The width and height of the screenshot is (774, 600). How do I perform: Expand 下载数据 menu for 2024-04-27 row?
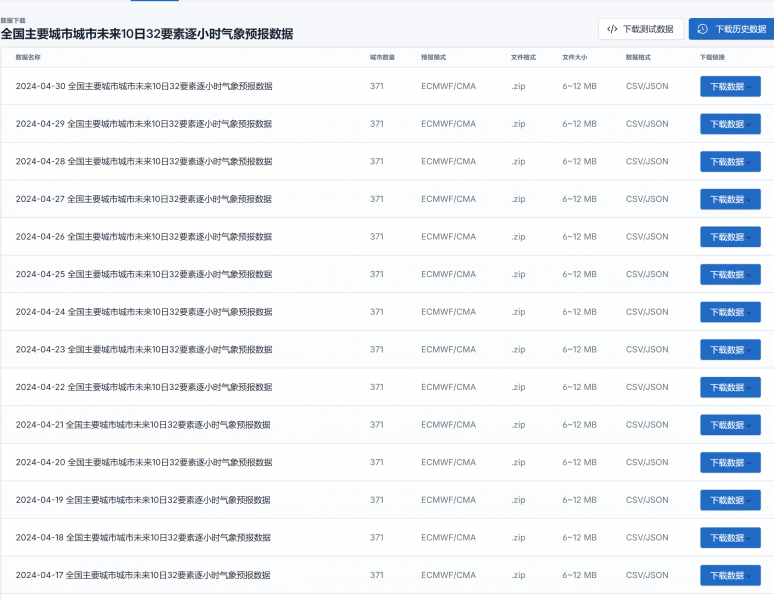[x=730, y=199]
